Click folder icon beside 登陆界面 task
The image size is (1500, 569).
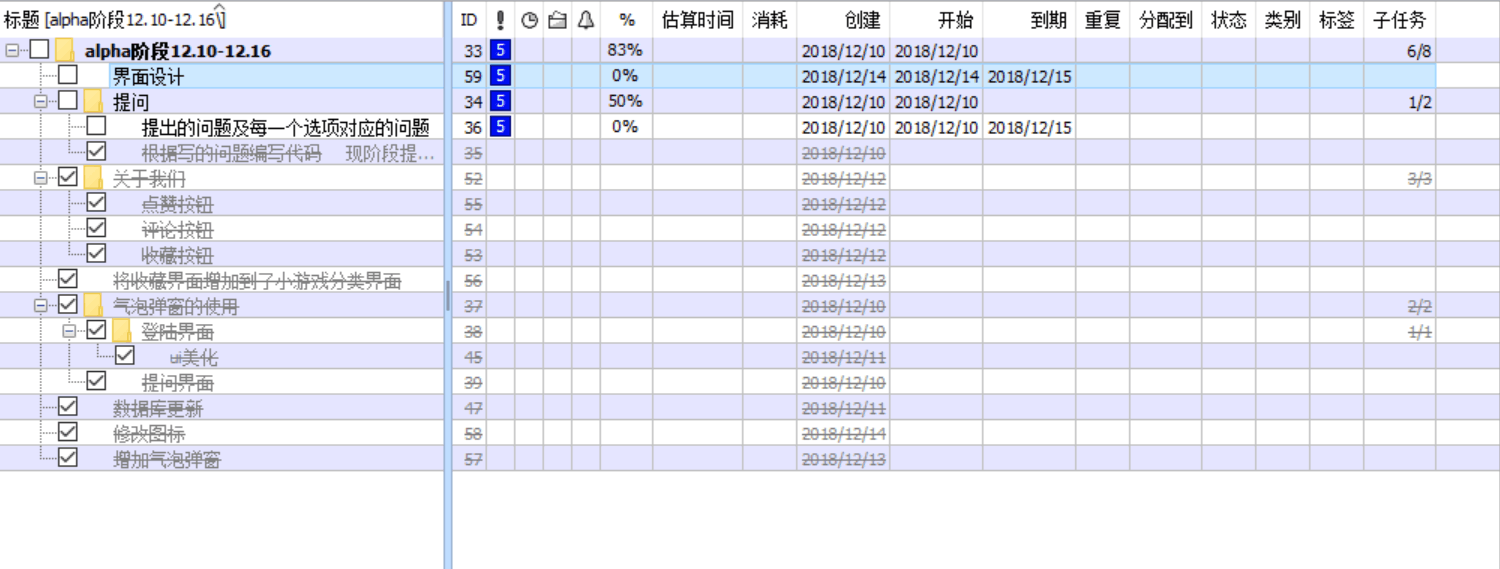coord(121,331)
